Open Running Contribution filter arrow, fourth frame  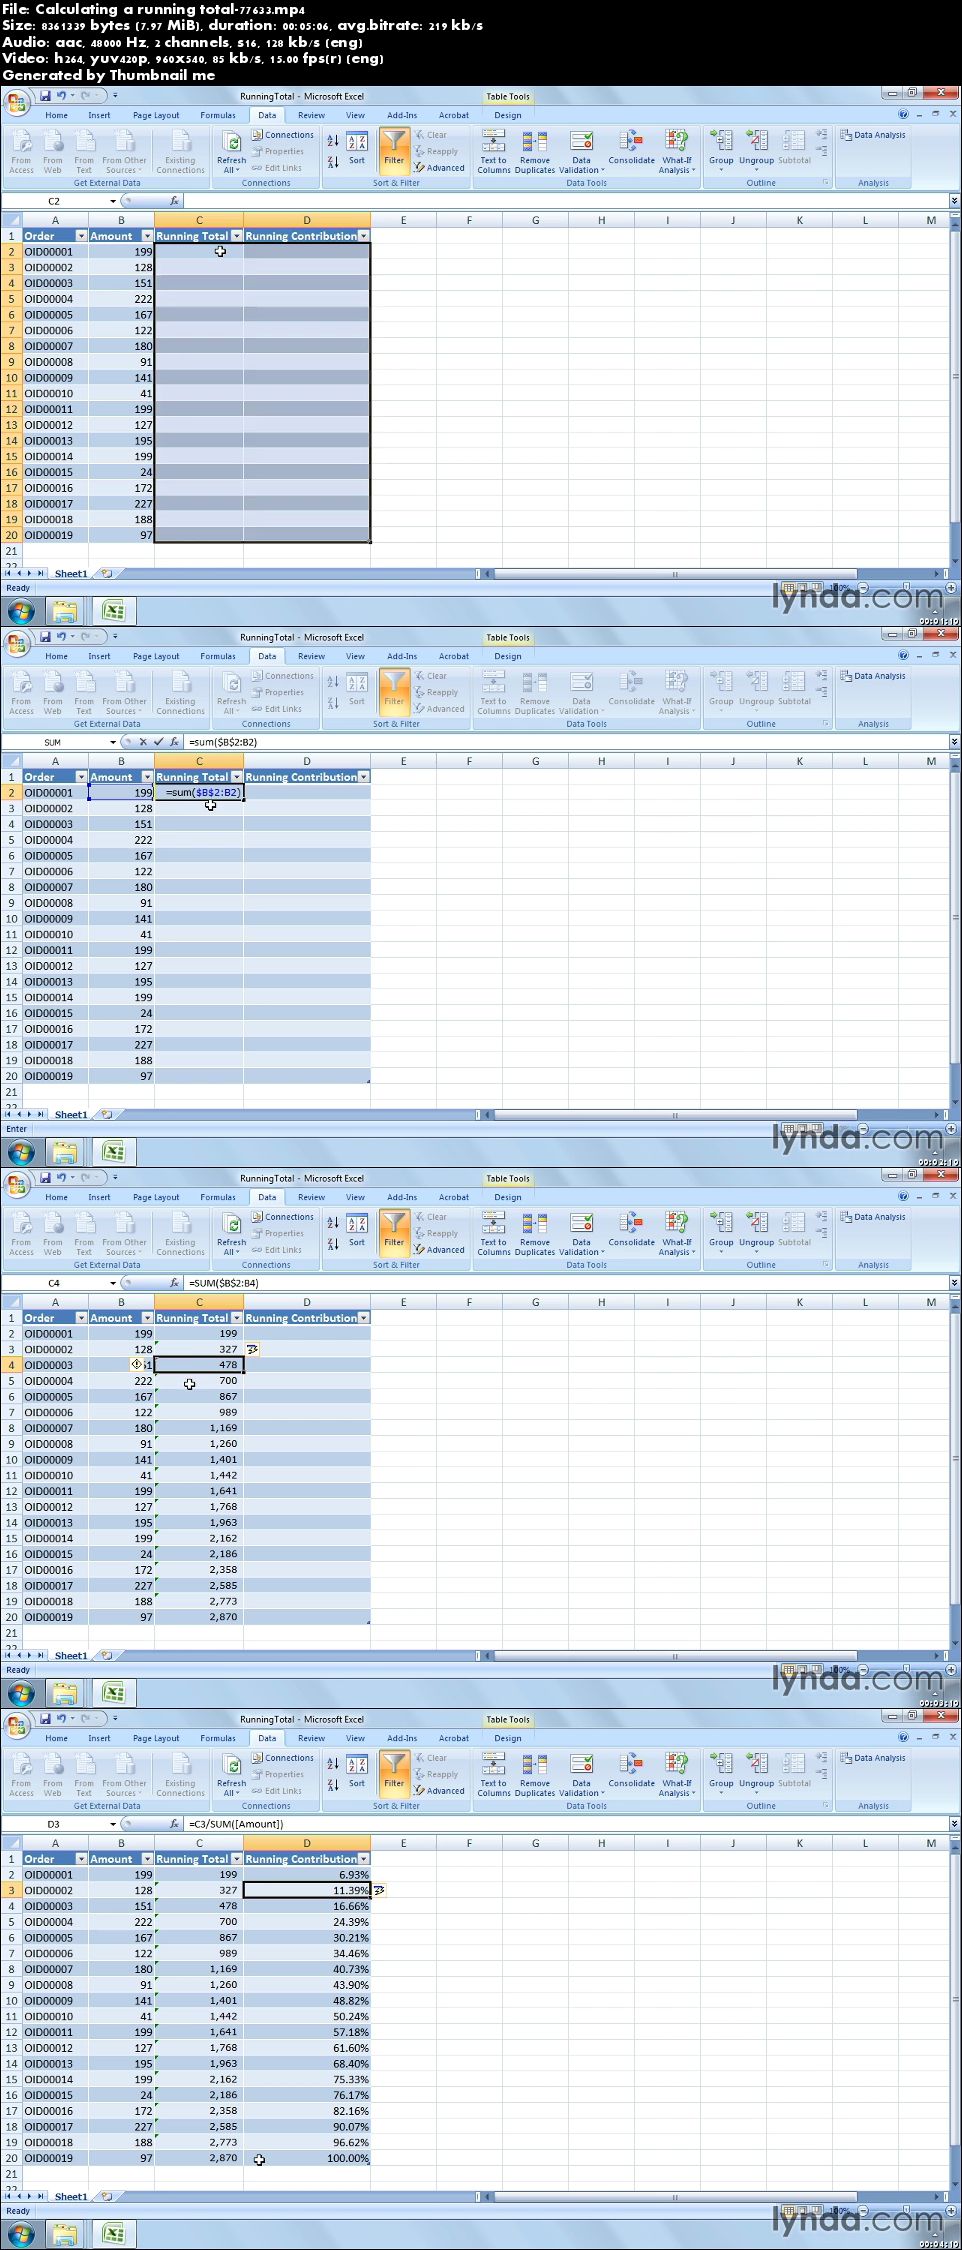pyautogui.click(x=364, y=1859)
